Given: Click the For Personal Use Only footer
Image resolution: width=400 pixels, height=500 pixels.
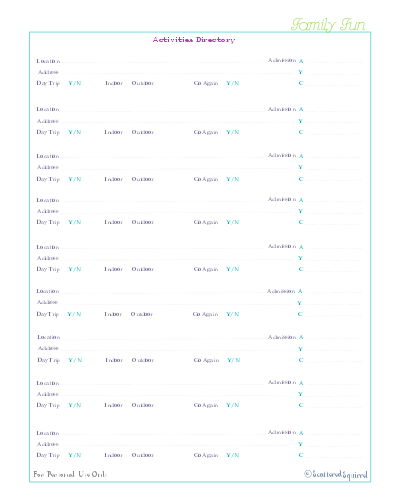Looking at the screenshot, I should [70, 474].
